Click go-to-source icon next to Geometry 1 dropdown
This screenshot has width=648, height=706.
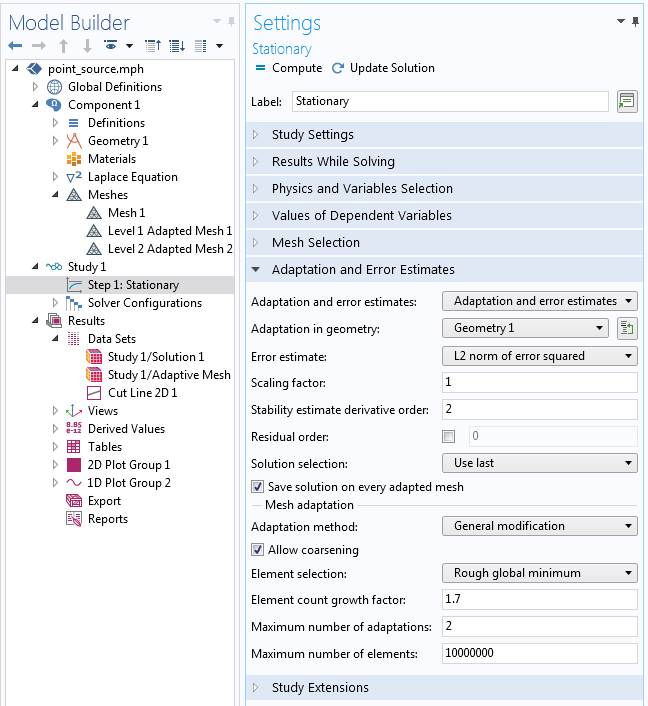coord(627,328)
